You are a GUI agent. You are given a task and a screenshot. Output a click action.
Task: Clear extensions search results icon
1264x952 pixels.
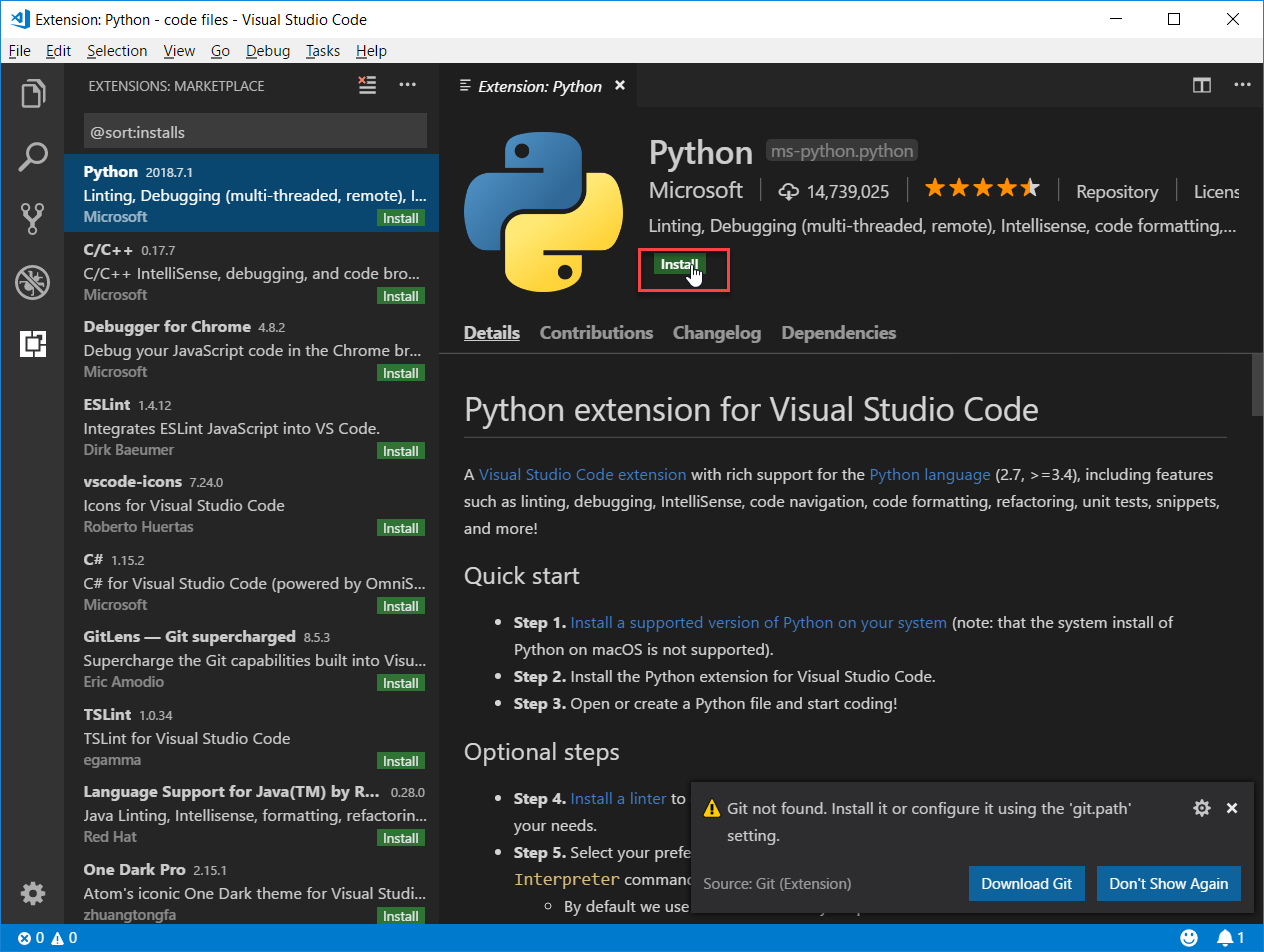click(368, 86)
